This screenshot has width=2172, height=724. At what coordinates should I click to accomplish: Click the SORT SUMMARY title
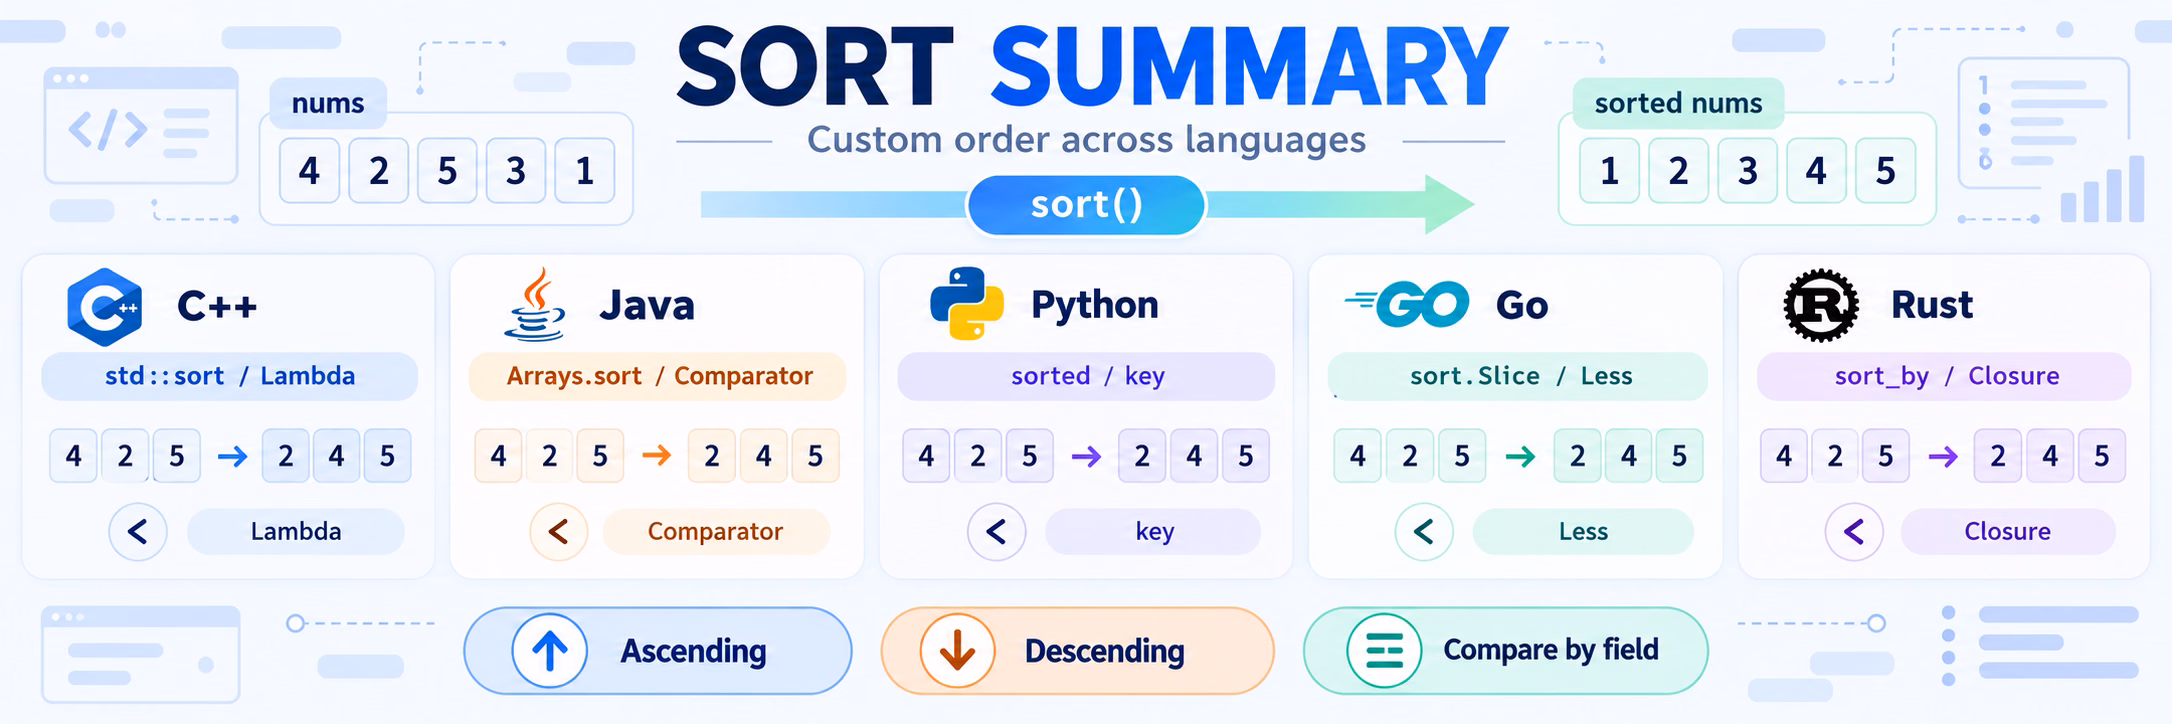click(x=1092, y=68)
